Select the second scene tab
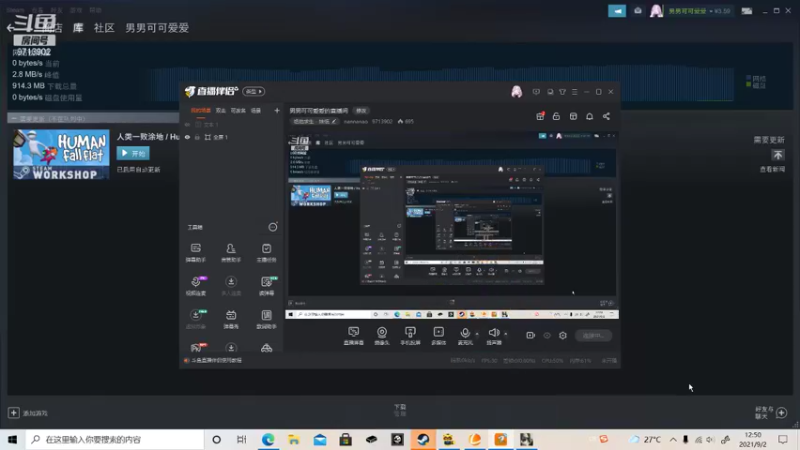Screen dimensions: 800x450 pyautogui.click(x=220, y=110)
